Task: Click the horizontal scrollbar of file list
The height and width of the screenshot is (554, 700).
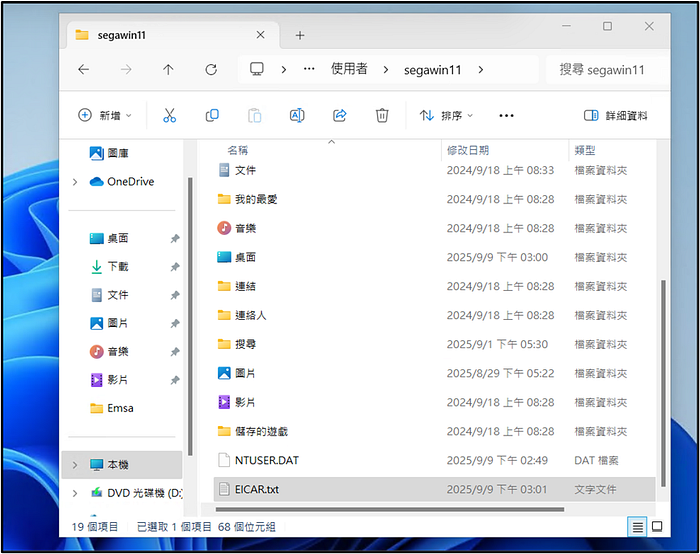Action: point(390,509)
